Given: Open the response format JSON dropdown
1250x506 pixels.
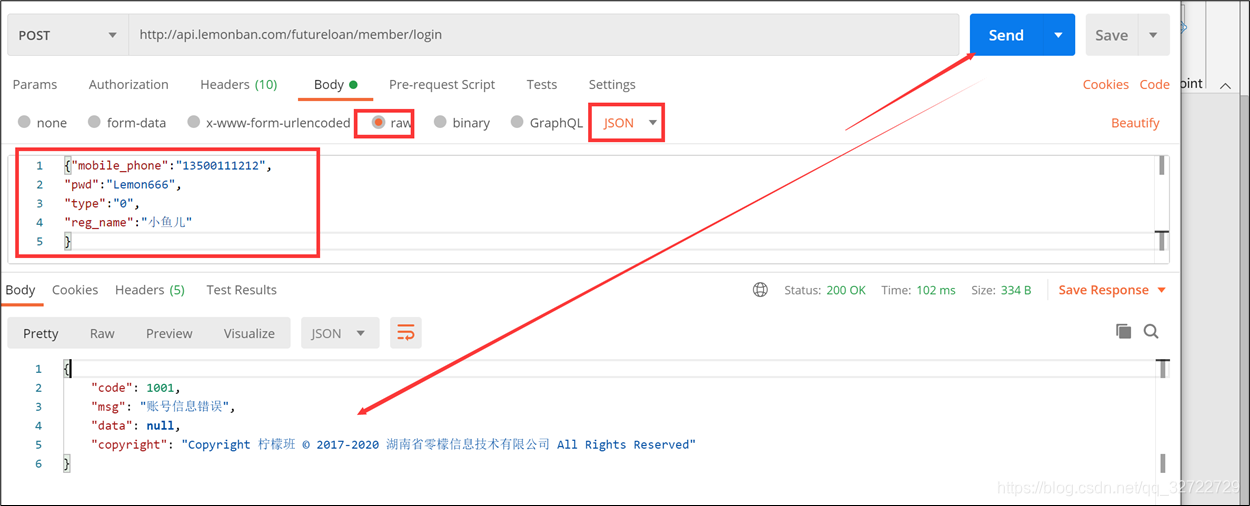Looking at the screenshot, I should 339,333.
